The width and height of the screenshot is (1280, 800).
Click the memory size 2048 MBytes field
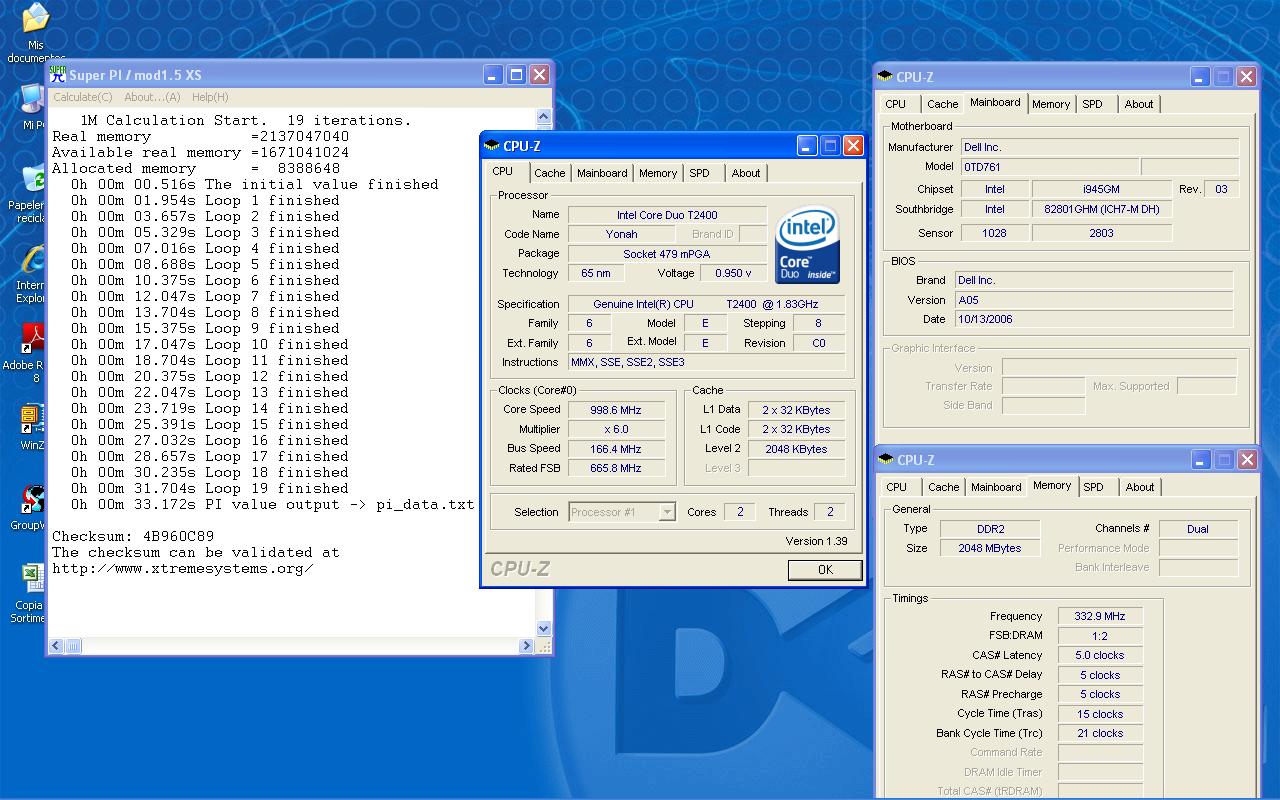(990, 548)
